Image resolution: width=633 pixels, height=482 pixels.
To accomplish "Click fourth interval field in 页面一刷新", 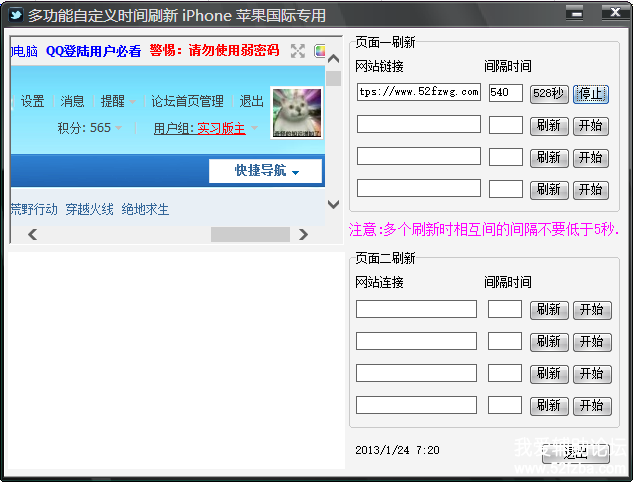I will [505, 189].
